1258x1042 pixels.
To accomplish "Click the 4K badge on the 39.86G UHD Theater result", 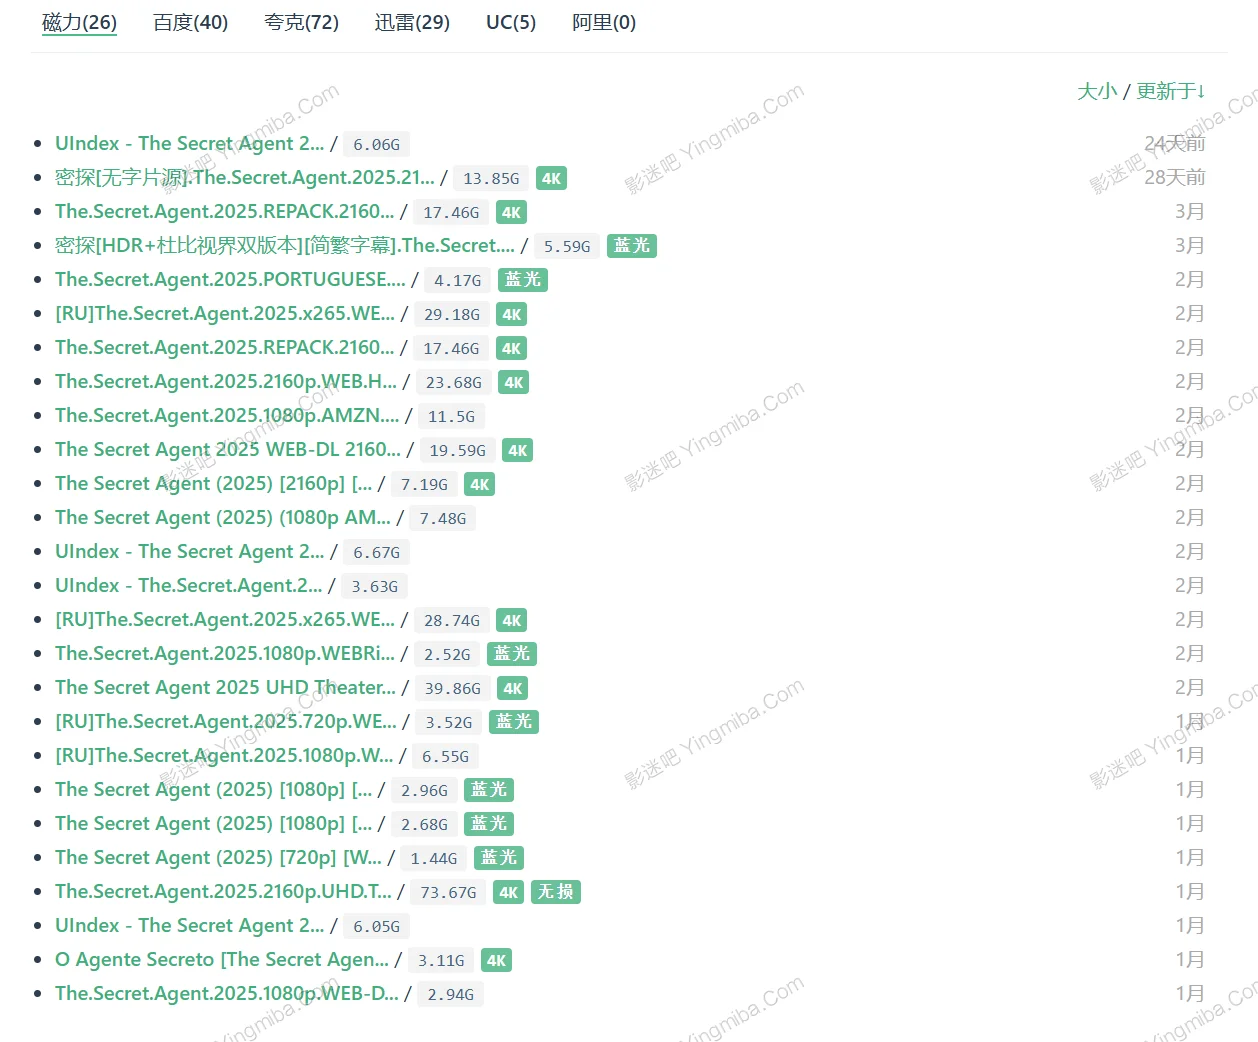I will pos(512,688).
